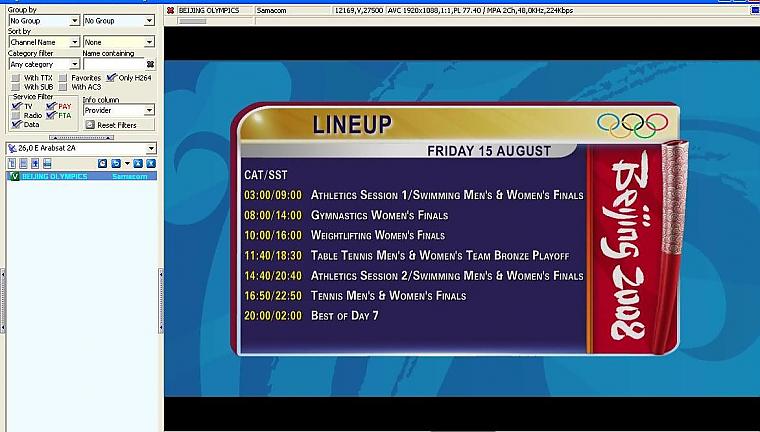Uncheck the FTA service filter
This screenshot has width=760, height=432.
(x=51, y=115)
